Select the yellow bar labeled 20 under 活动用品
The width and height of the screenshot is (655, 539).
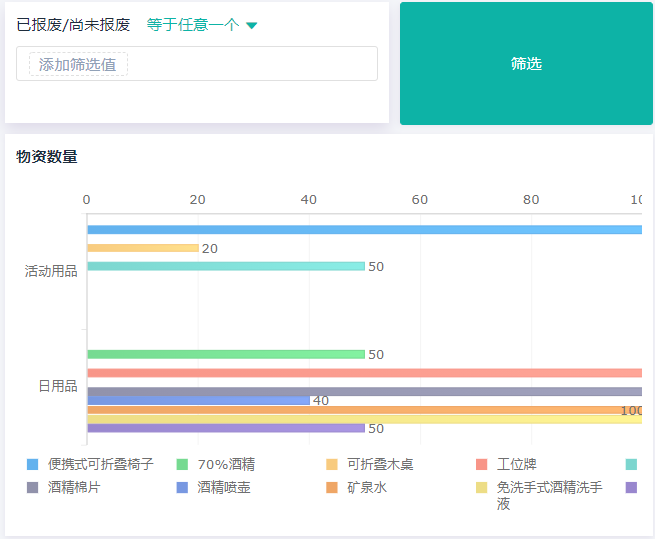tap(142, 248)
